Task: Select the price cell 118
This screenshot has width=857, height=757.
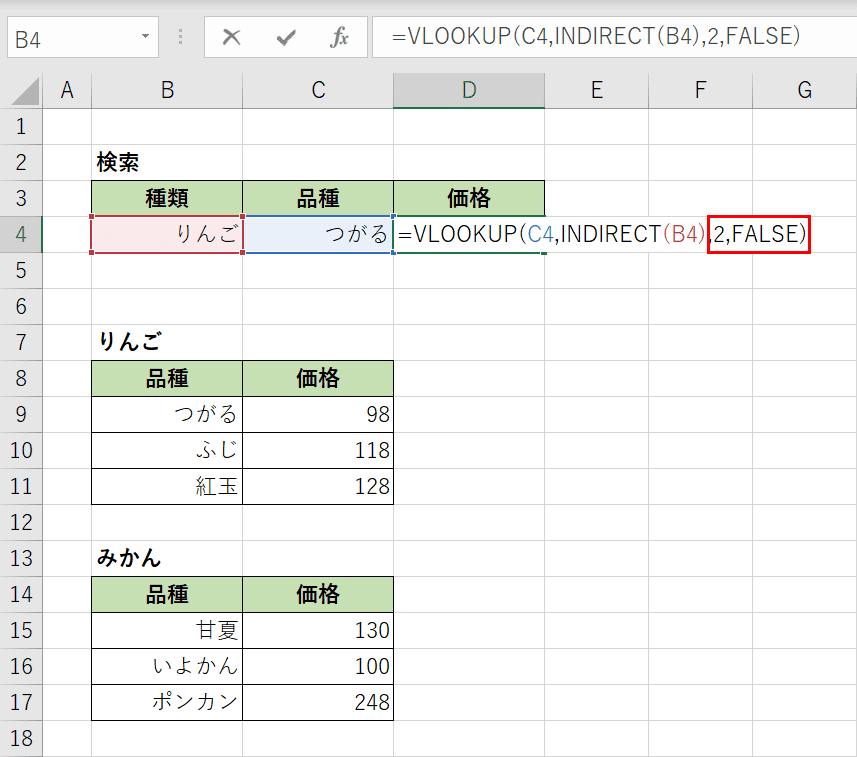Action: pos(318,450)
